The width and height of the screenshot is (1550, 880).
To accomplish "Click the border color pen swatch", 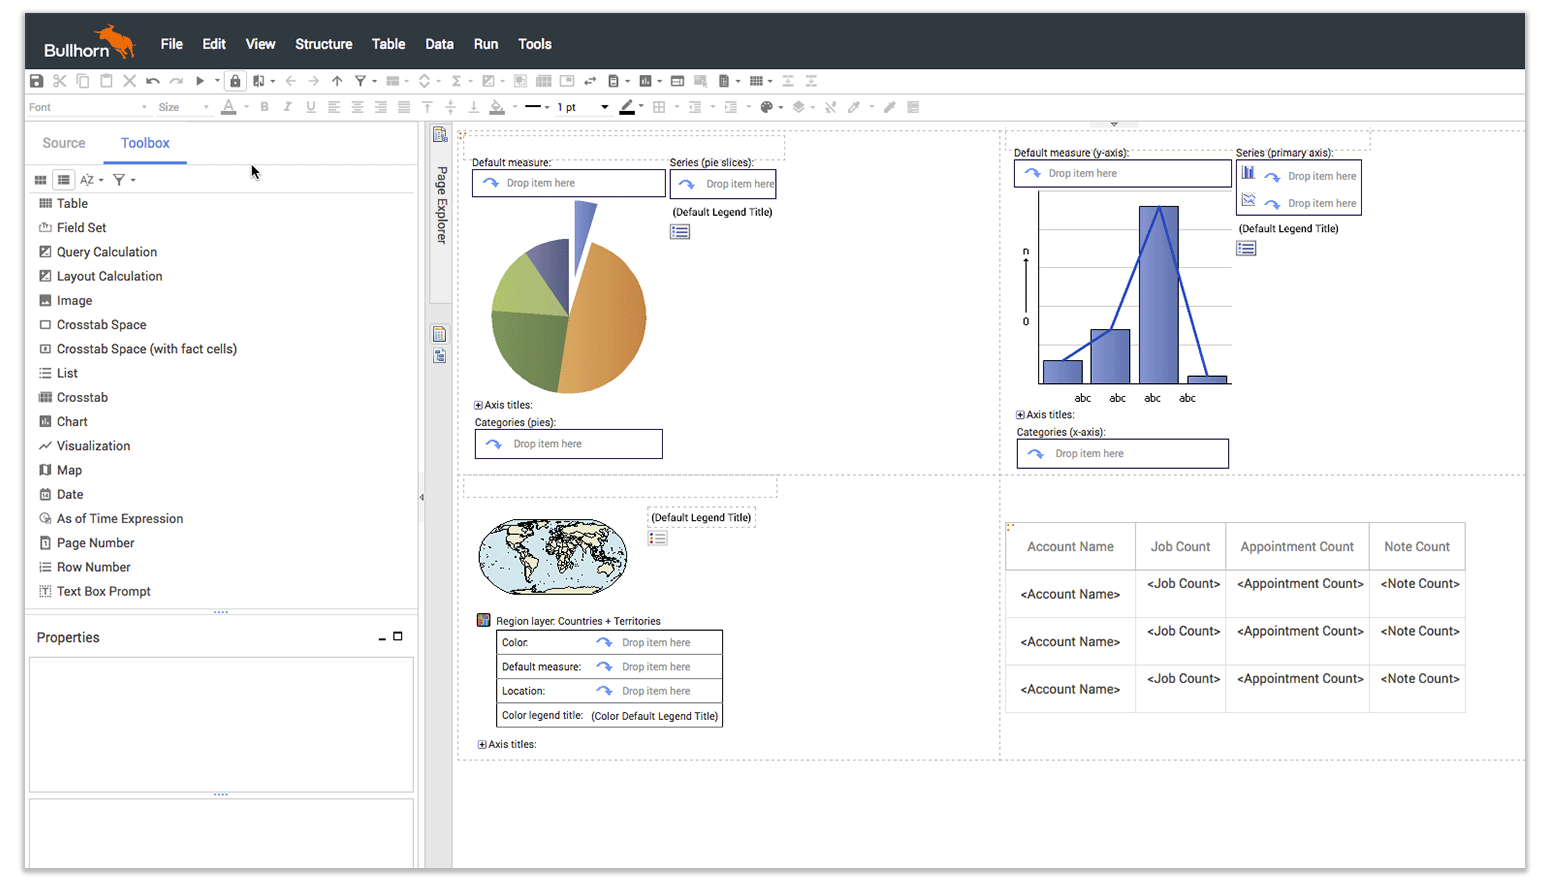I will click(627, 107).
